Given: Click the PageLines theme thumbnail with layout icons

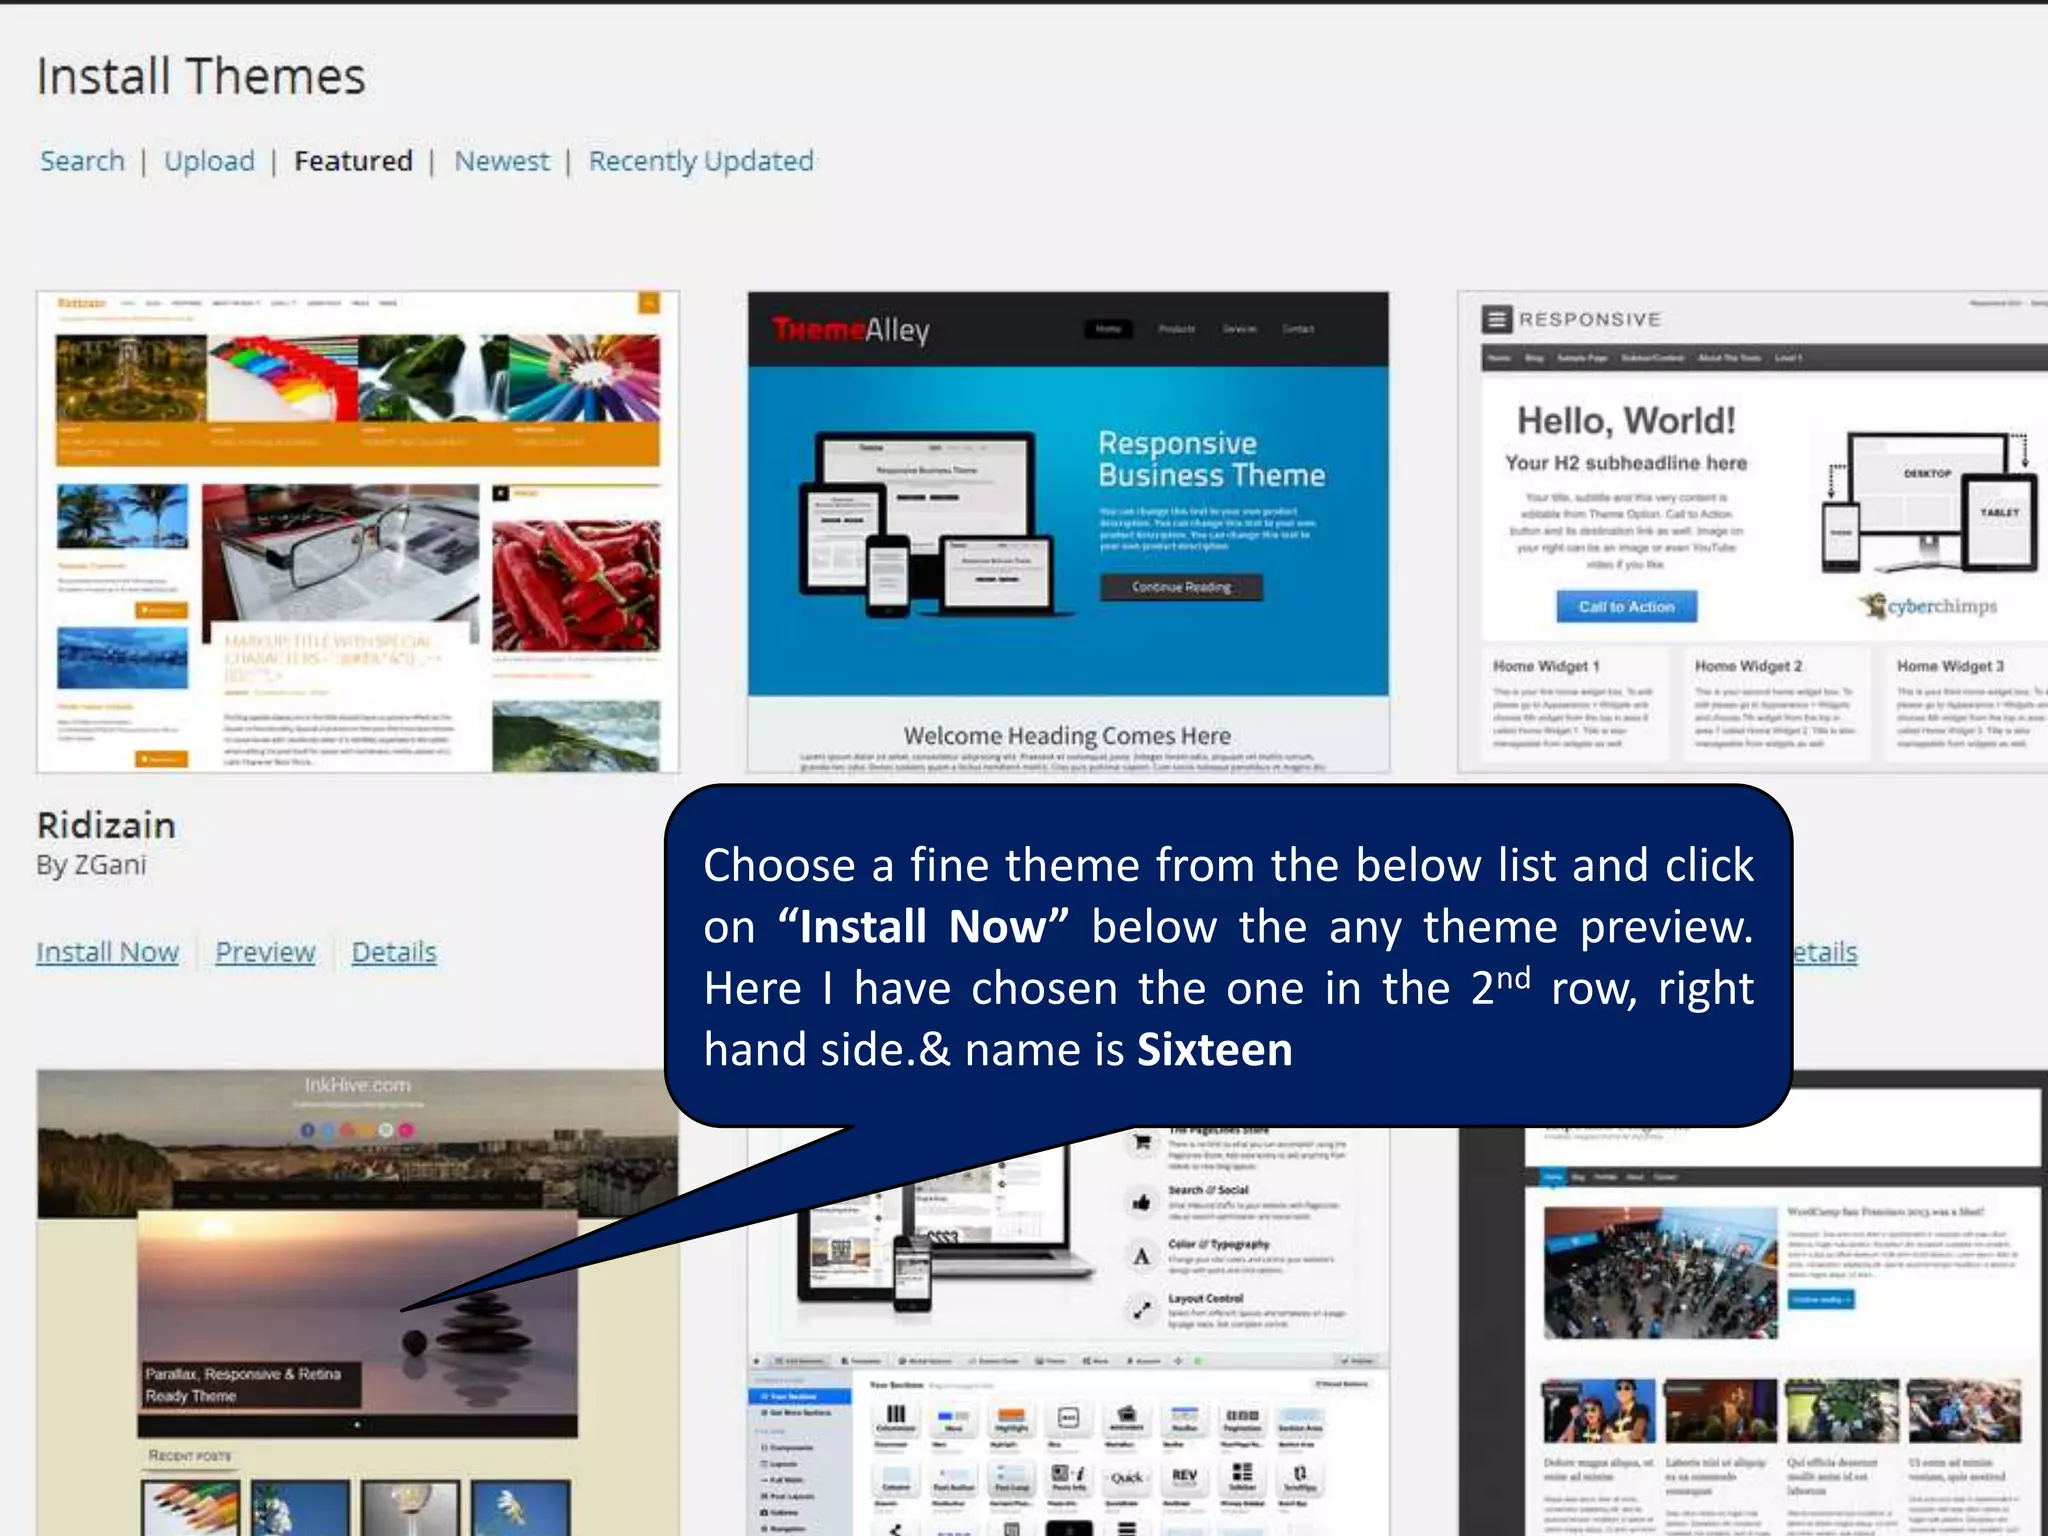Looking at the screenshot, I should click(x=1068, y=1332).
